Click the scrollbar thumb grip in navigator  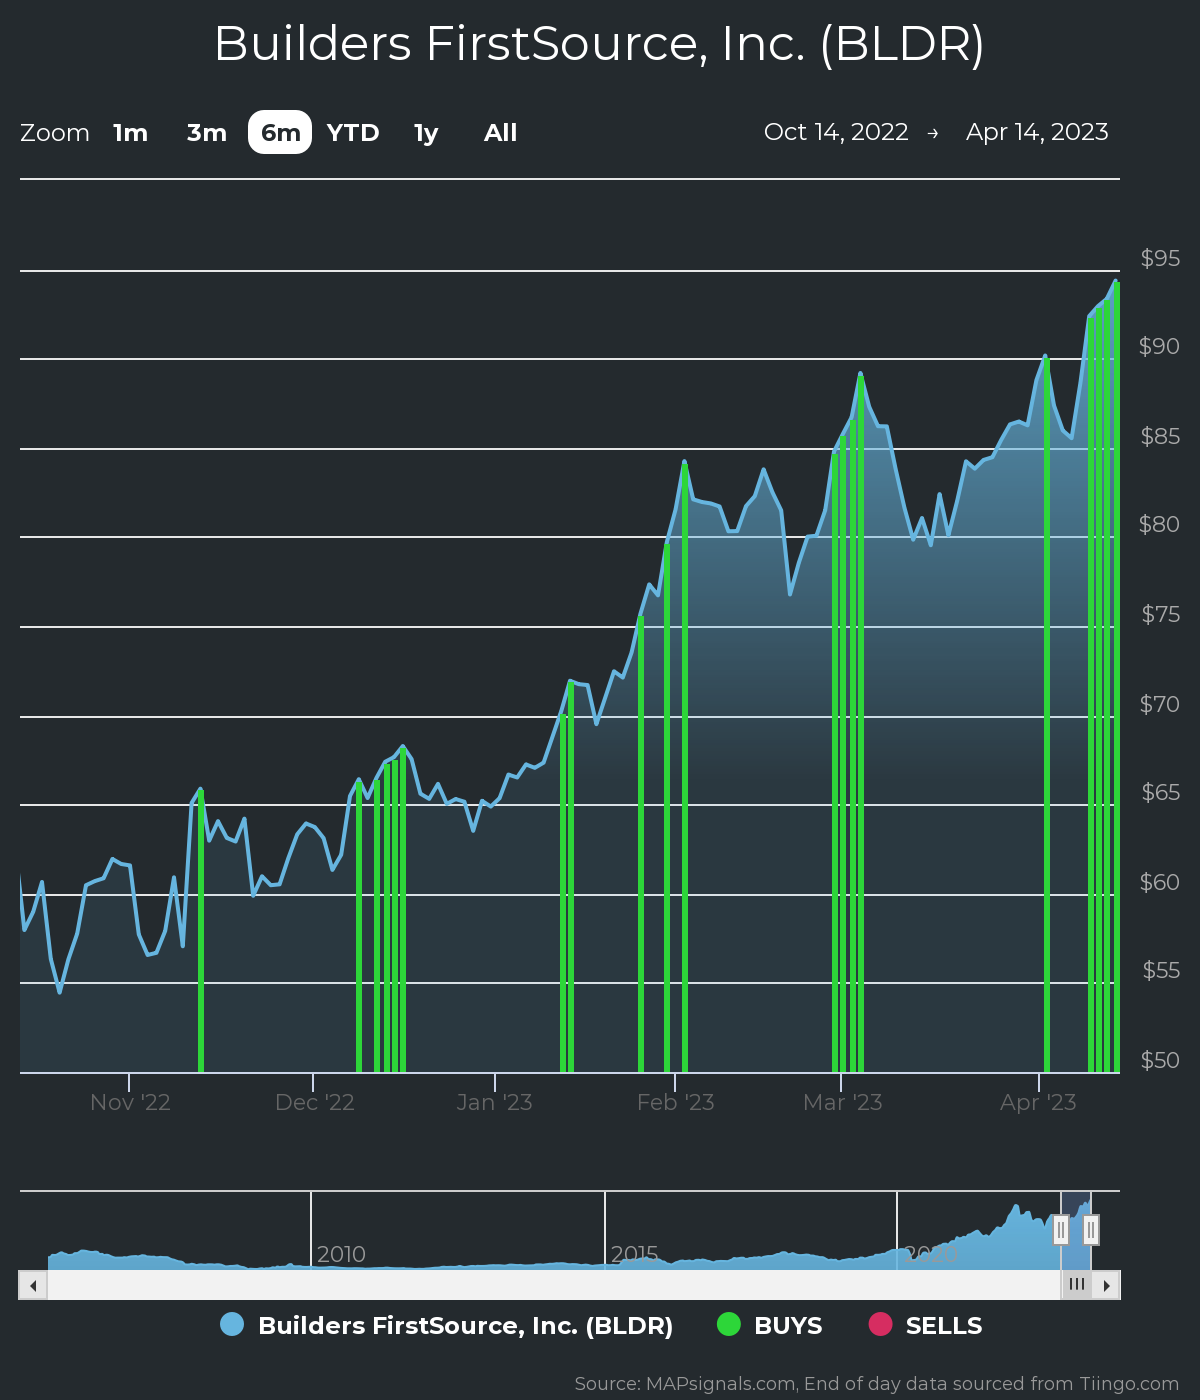pos(1076,1285)
